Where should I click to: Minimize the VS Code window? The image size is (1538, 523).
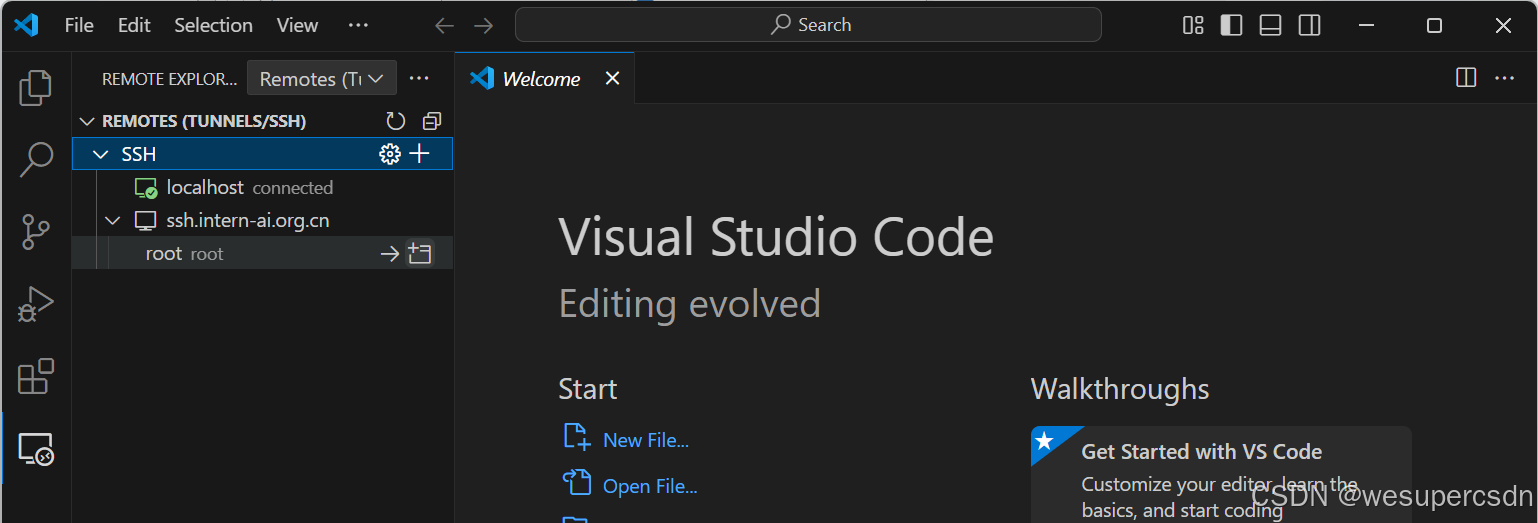click(x=1365, y=26)
